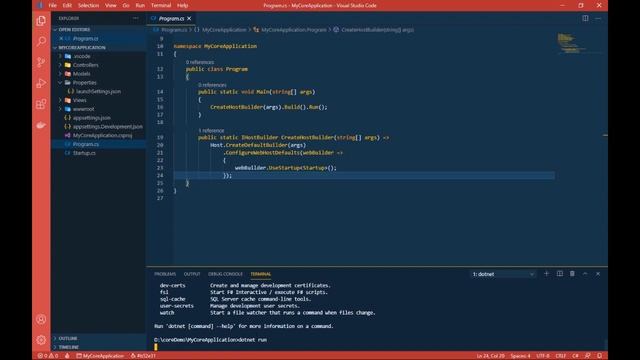Change indentation via Spaces: 4
The image size is (640, 360).
coord(520,356)
